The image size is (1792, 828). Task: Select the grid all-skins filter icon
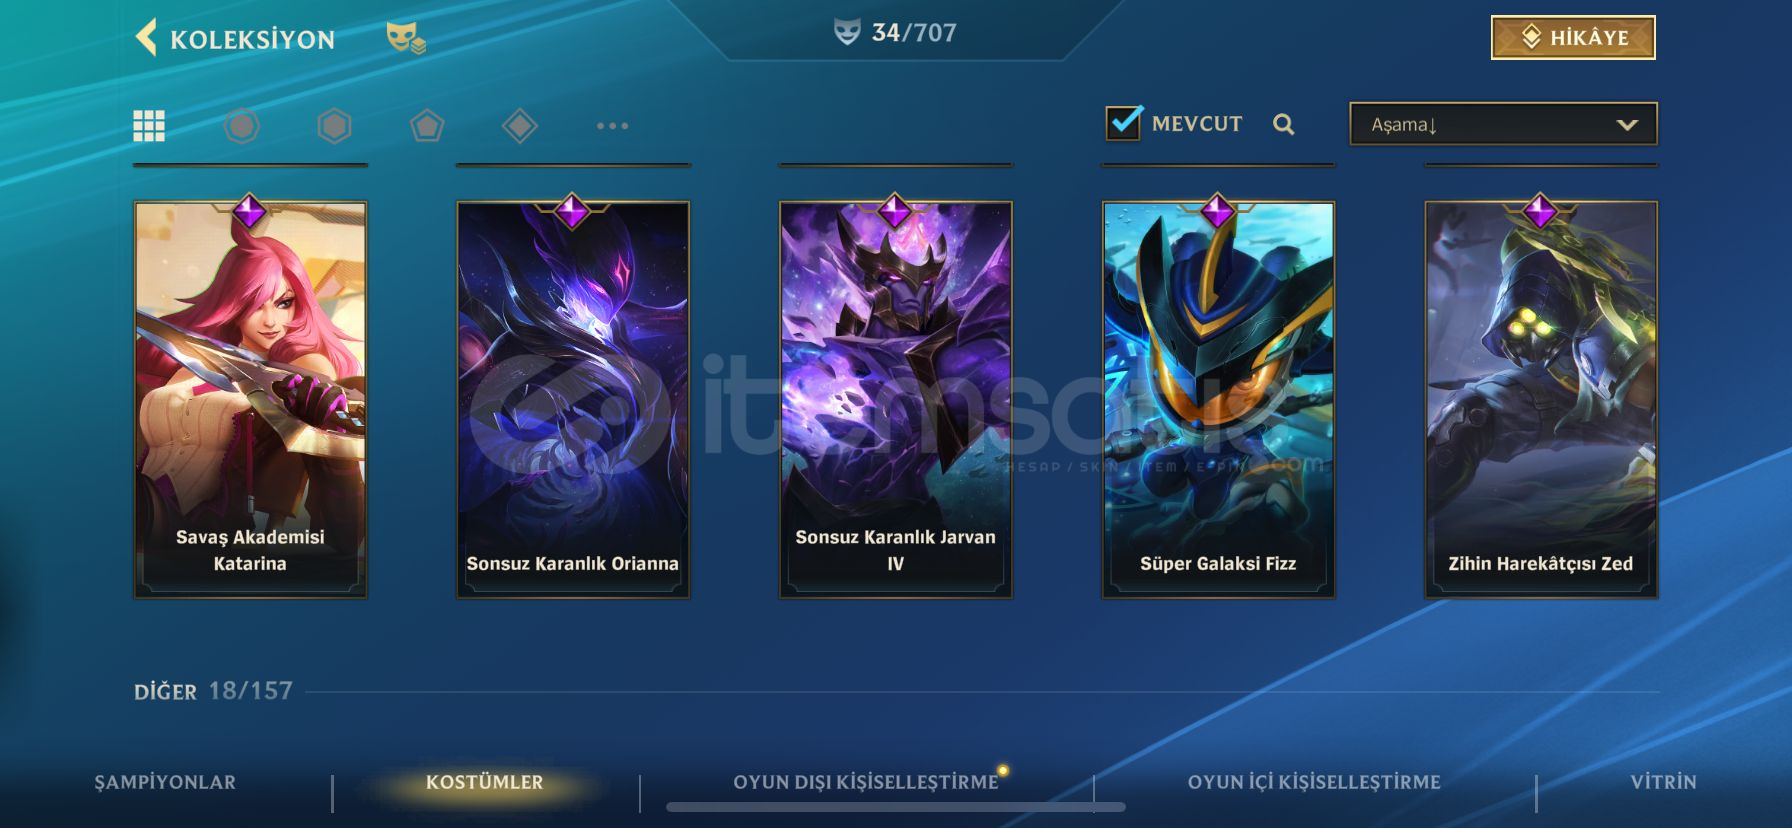coord(149,126)
